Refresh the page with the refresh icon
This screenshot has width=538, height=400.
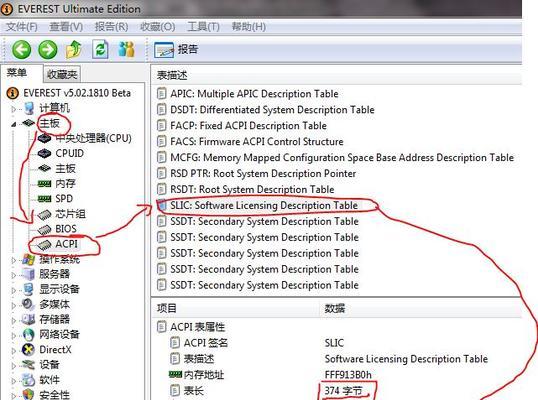tap(101, 50)
